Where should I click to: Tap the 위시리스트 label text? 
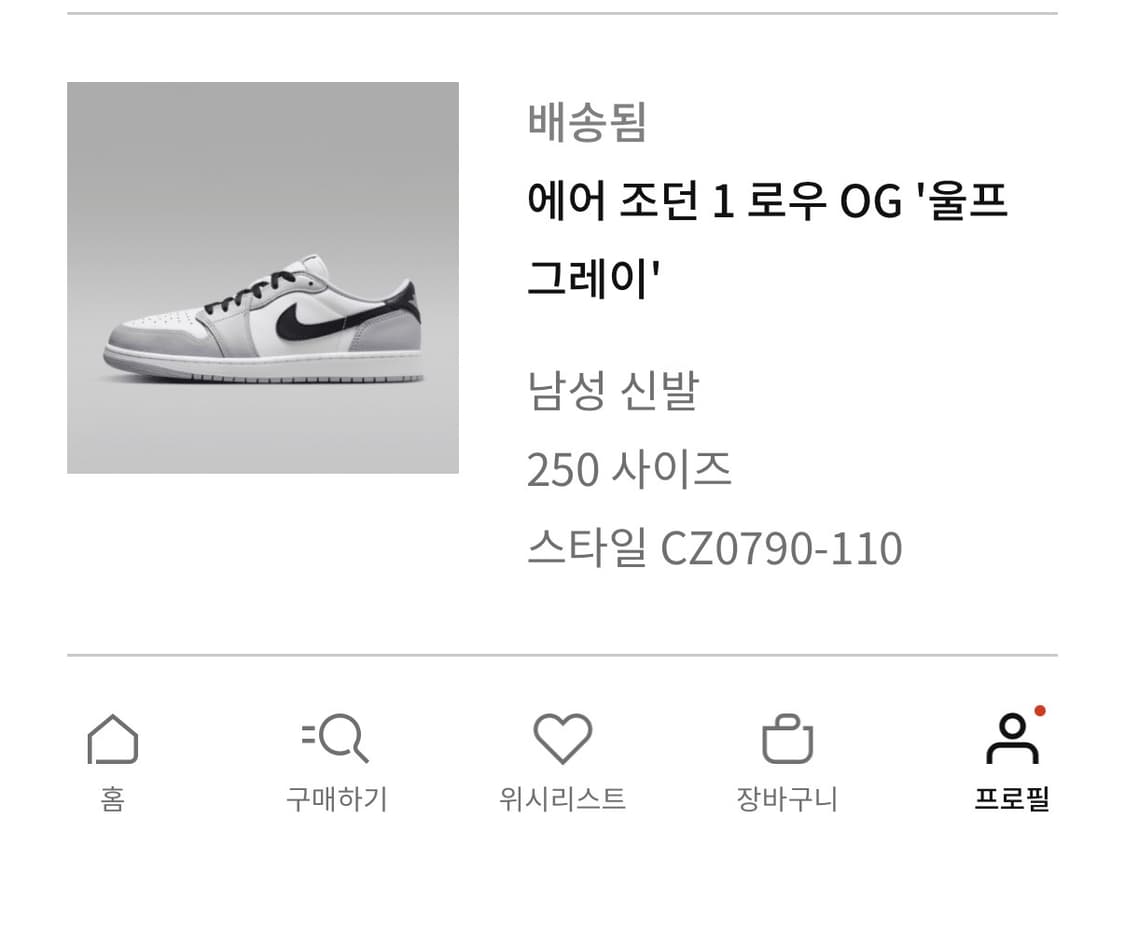tap(562, 799)
